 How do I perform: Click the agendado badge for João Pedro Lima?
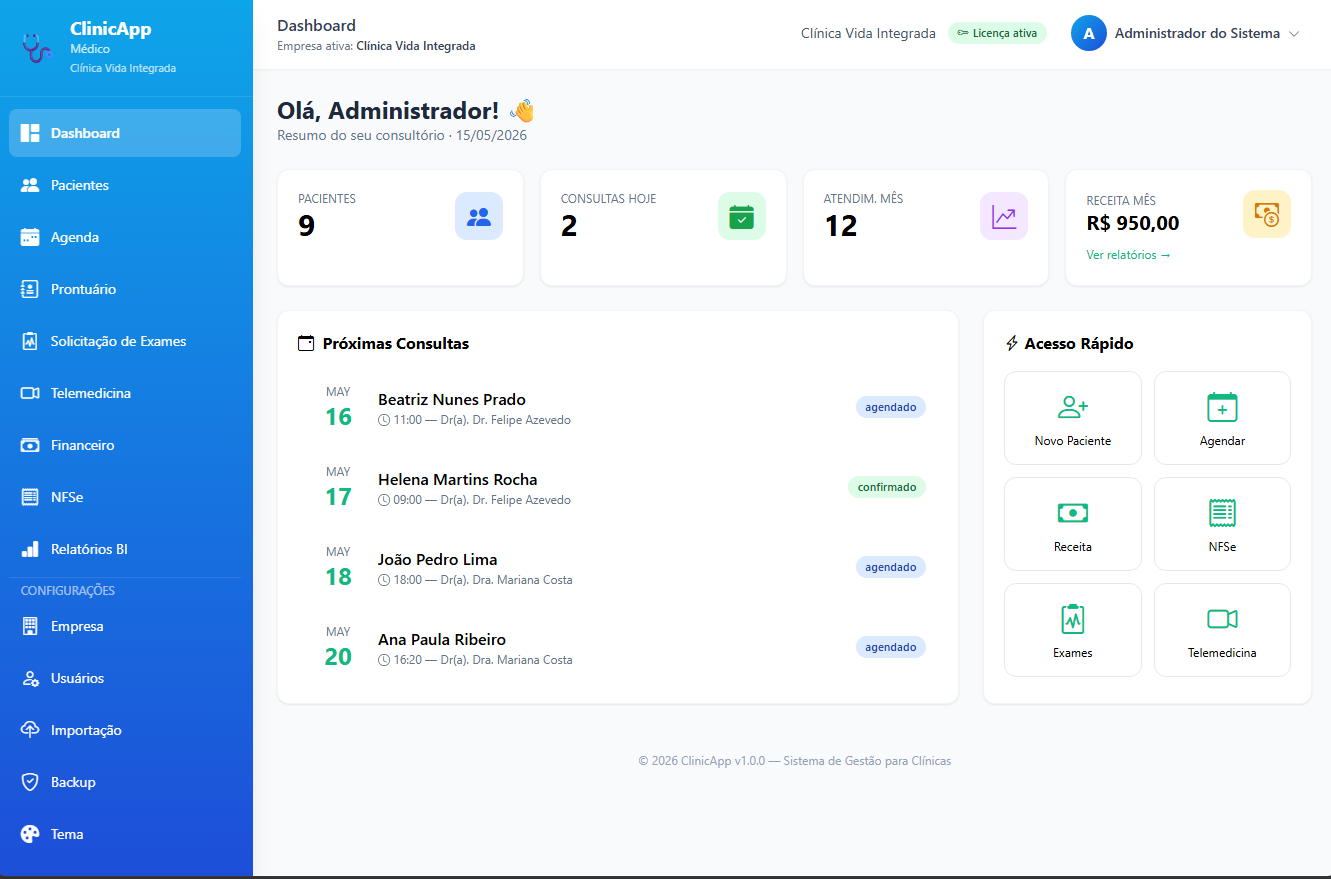pyautogui.click(x=891, y=567)
